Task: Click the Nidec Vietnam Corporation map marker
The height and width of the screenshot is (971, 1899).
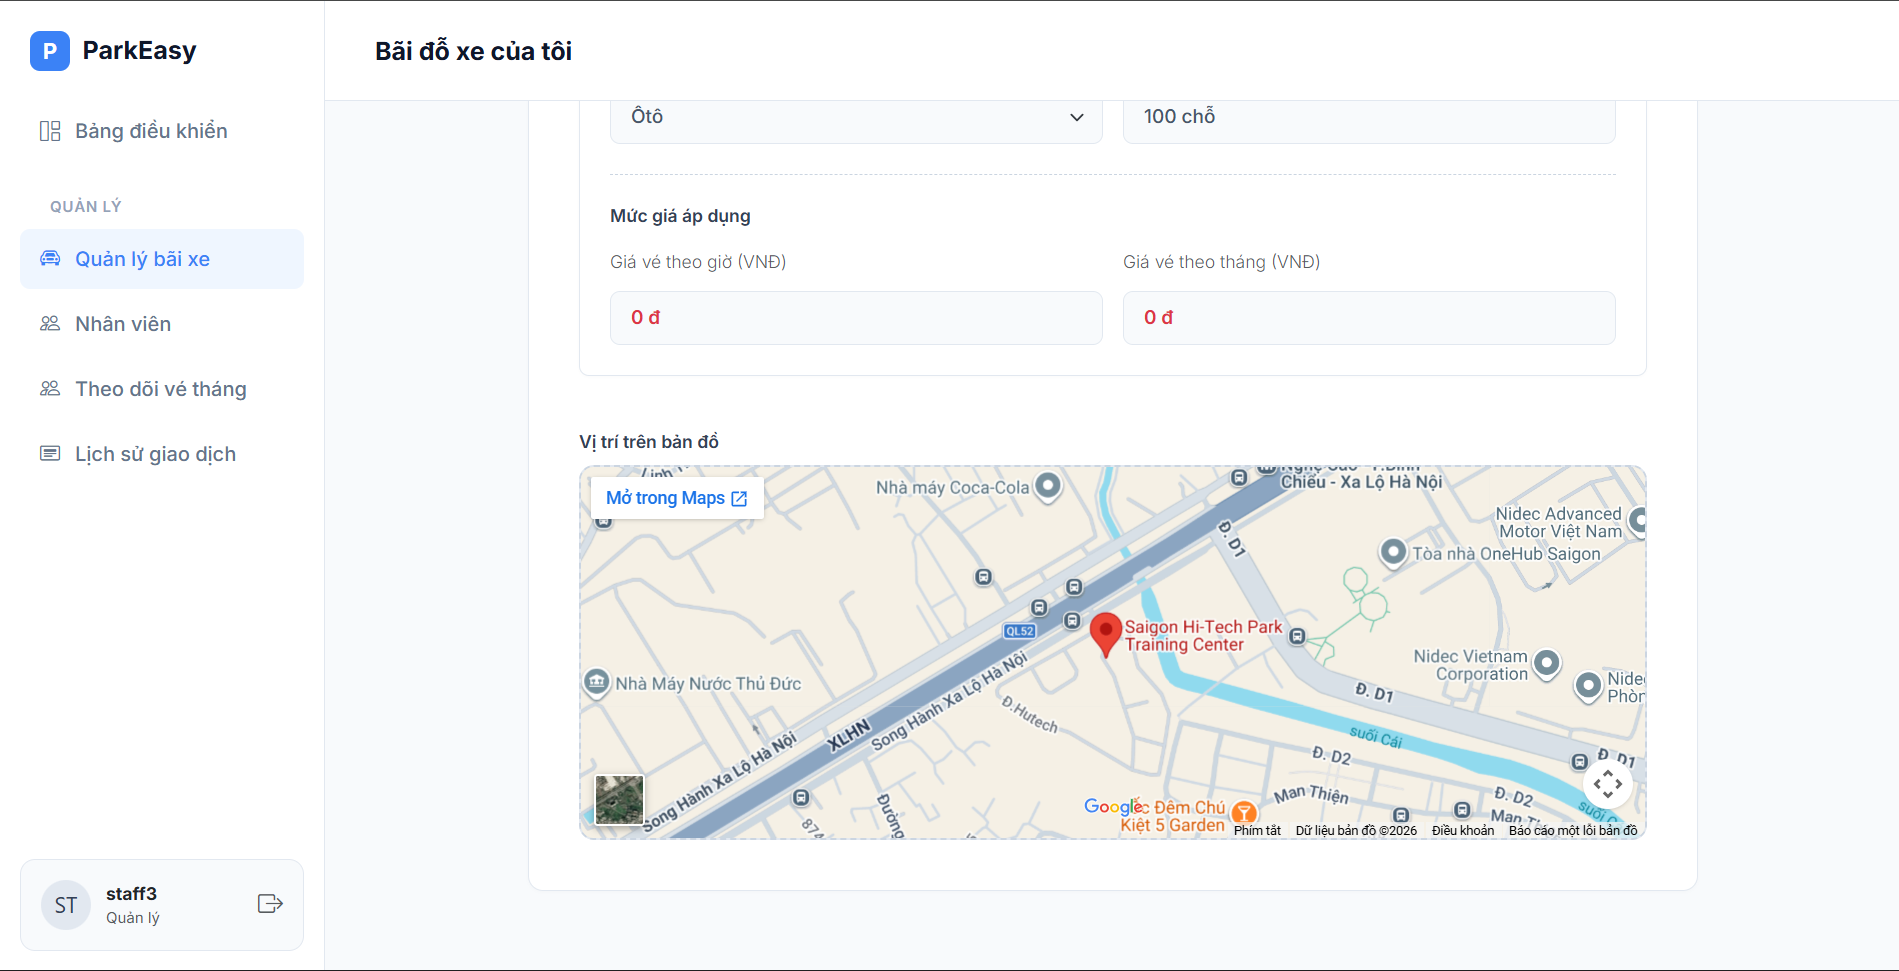Action: 1546,662
